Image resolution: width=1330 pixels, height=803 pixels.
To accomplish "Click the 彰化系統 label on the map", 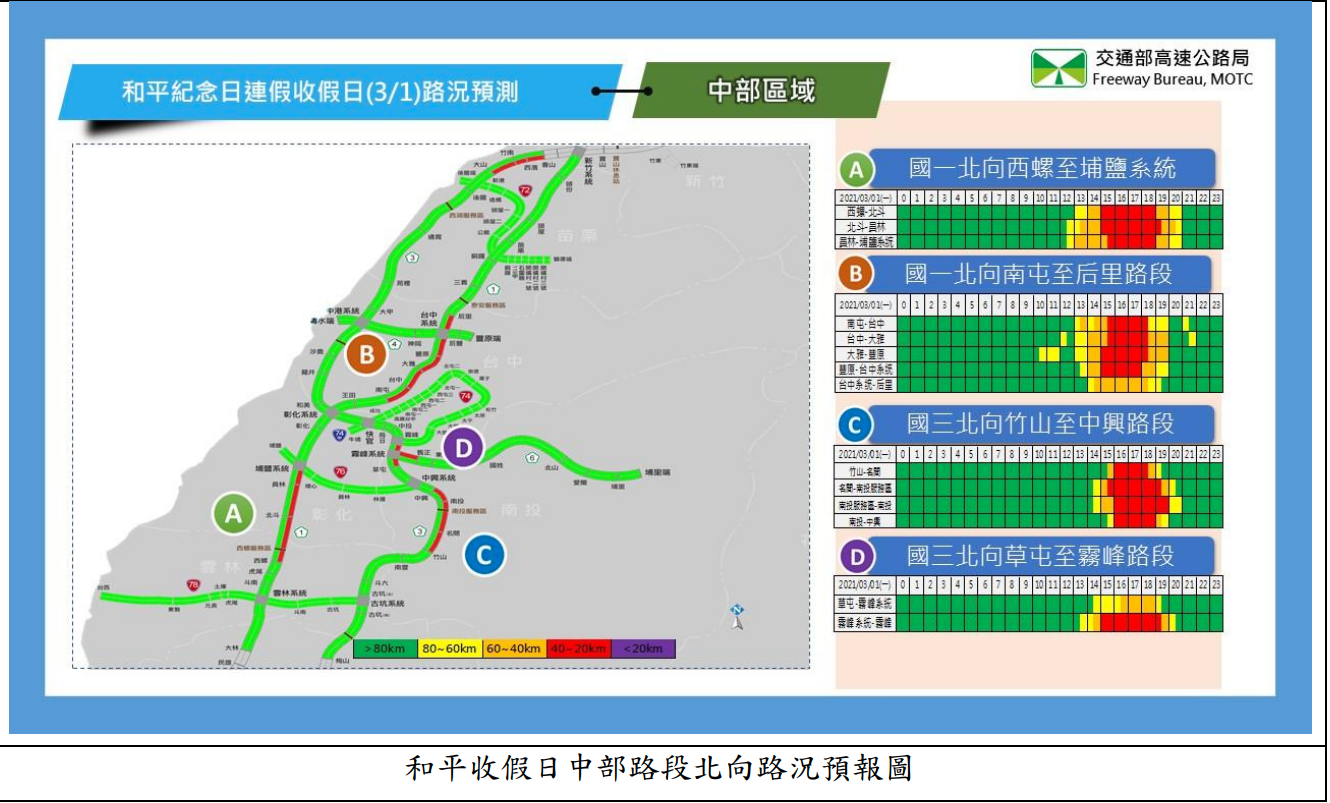I will coord(300,413).
